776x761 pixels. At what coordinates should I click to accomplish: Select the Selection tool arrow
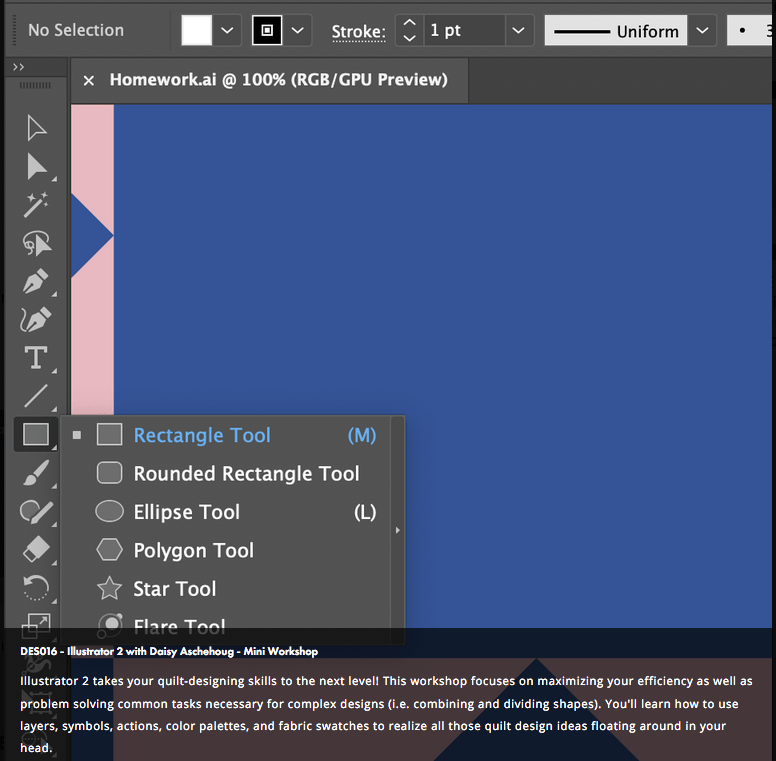pos(36,128)
